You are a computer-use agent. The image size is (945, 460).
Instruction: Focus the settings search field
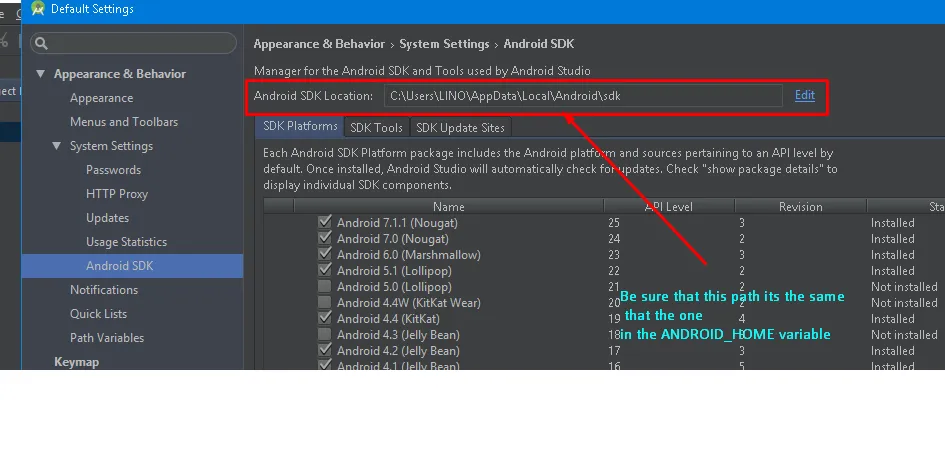click(133, 43)
